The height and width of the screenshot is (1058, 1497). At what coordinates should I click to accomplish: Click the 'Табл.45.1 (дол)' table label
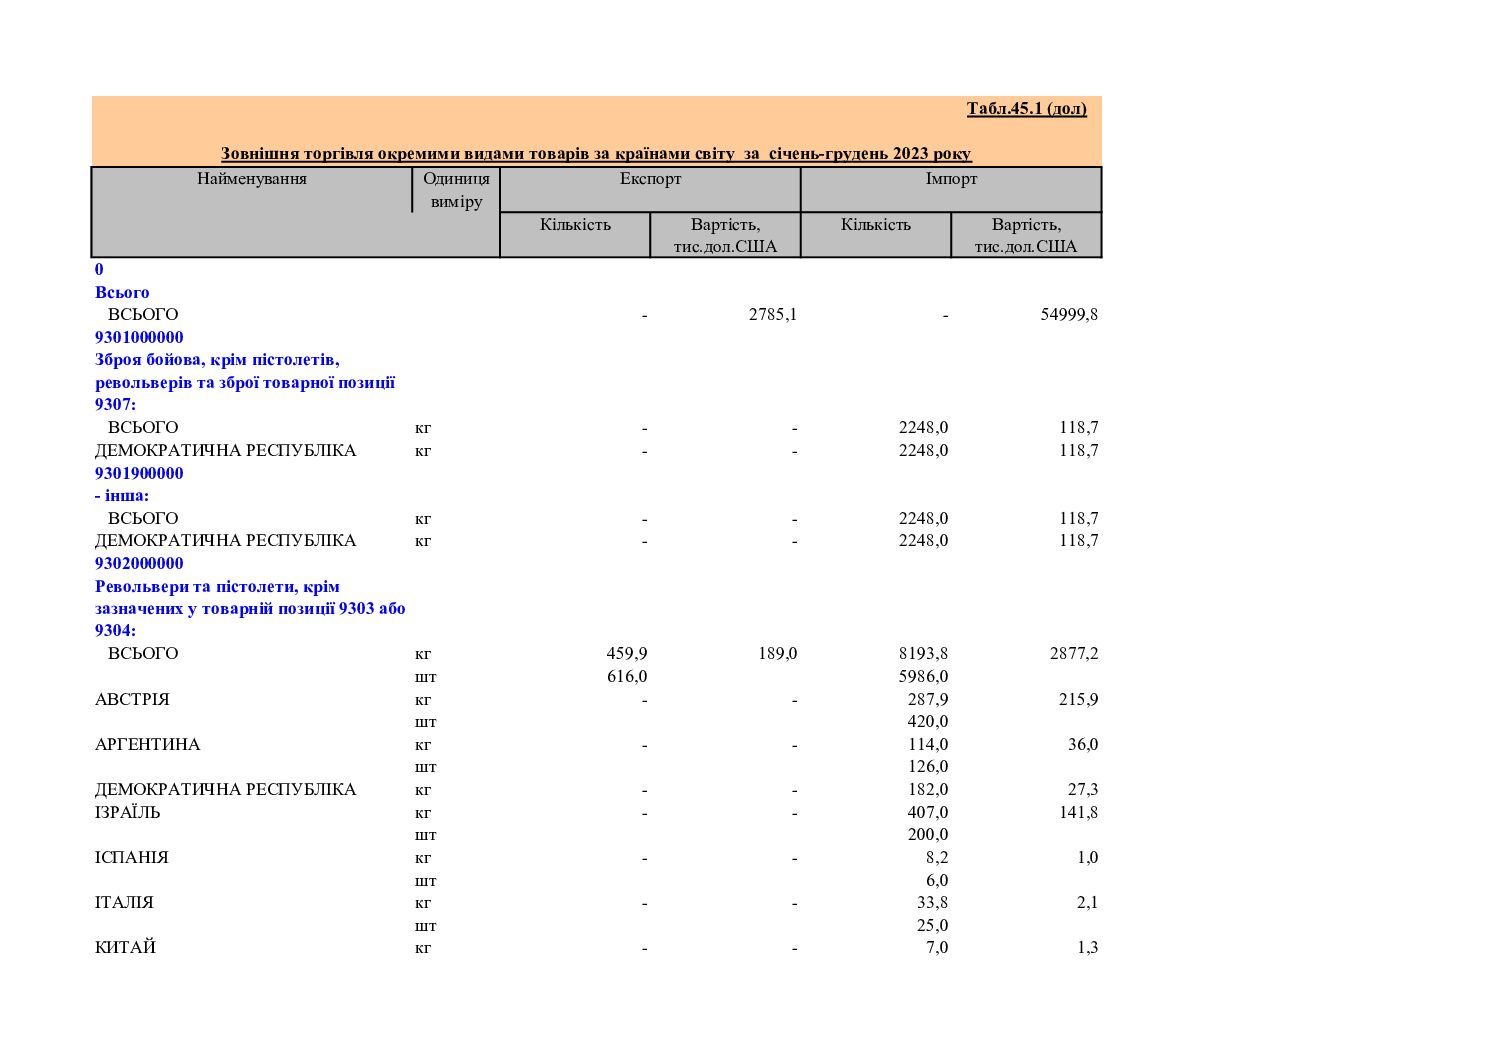point(1026,108)
